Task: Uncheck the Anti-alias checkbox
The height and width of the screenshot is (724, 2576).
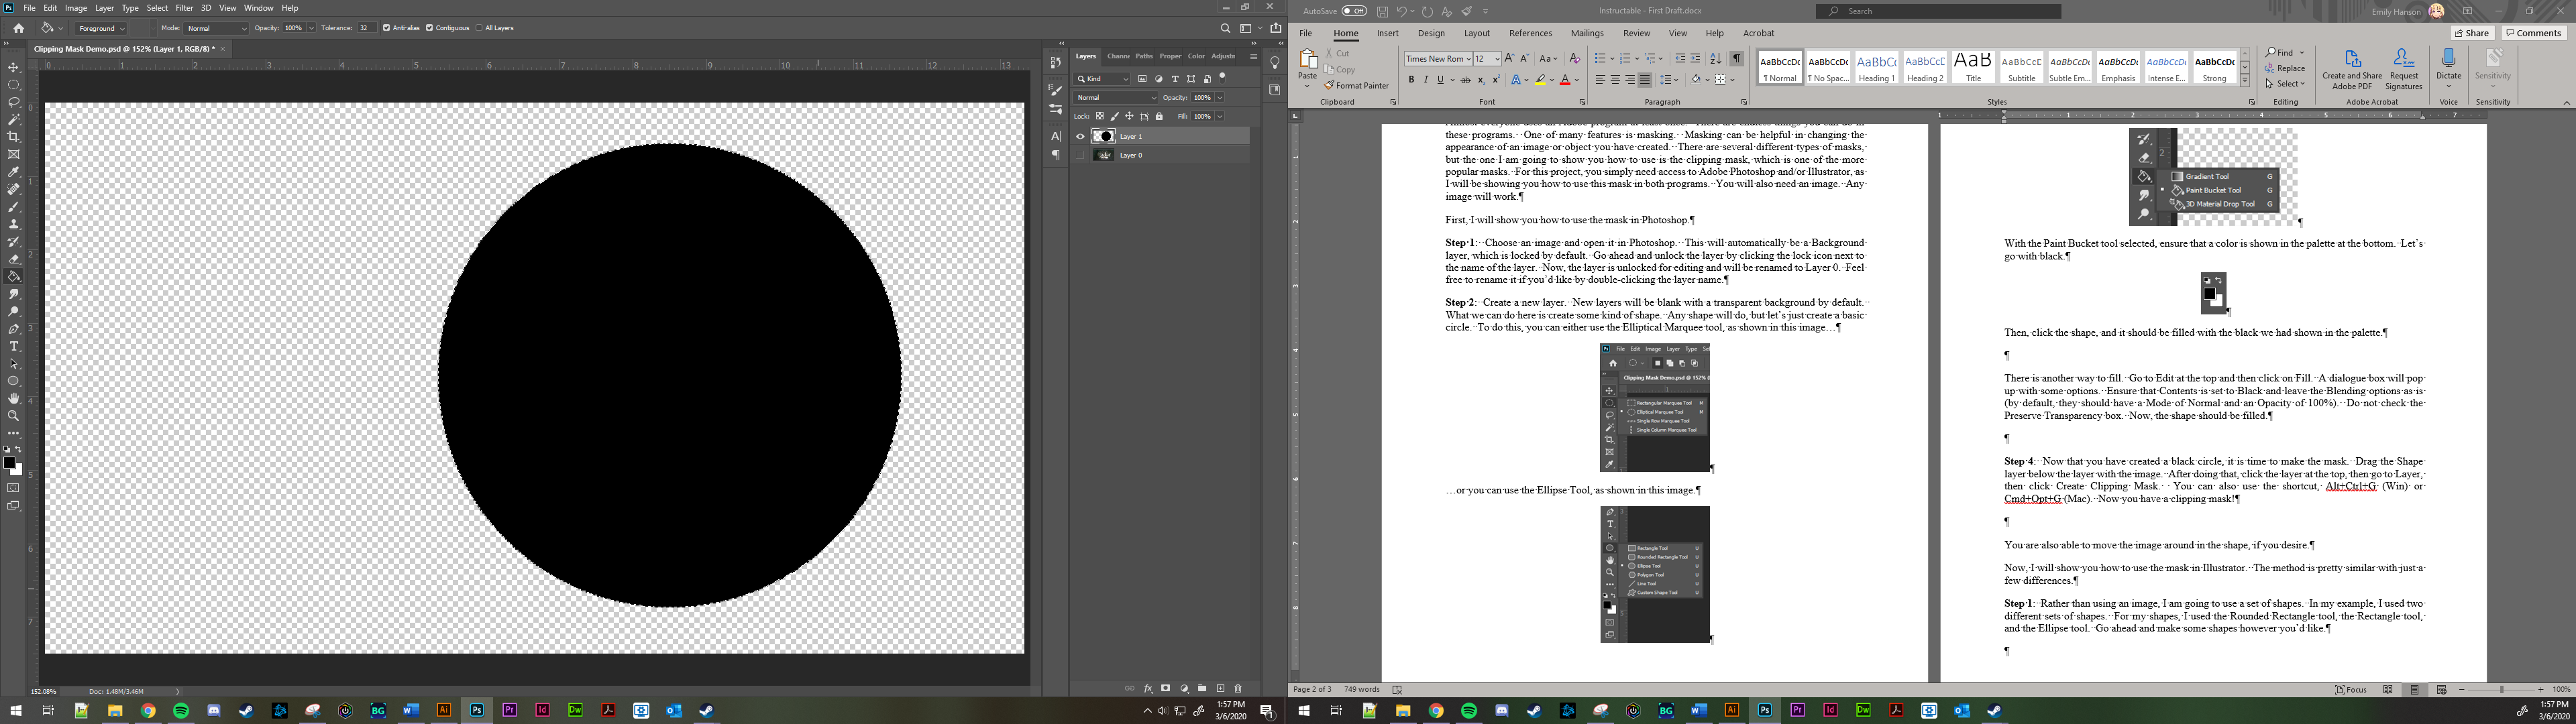Action: click(386, 28)
